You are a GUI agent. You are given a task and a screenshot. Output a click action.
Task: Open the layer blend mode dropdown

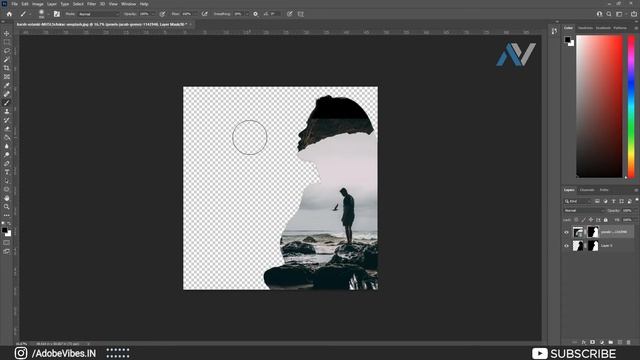[x=584, y=211]
